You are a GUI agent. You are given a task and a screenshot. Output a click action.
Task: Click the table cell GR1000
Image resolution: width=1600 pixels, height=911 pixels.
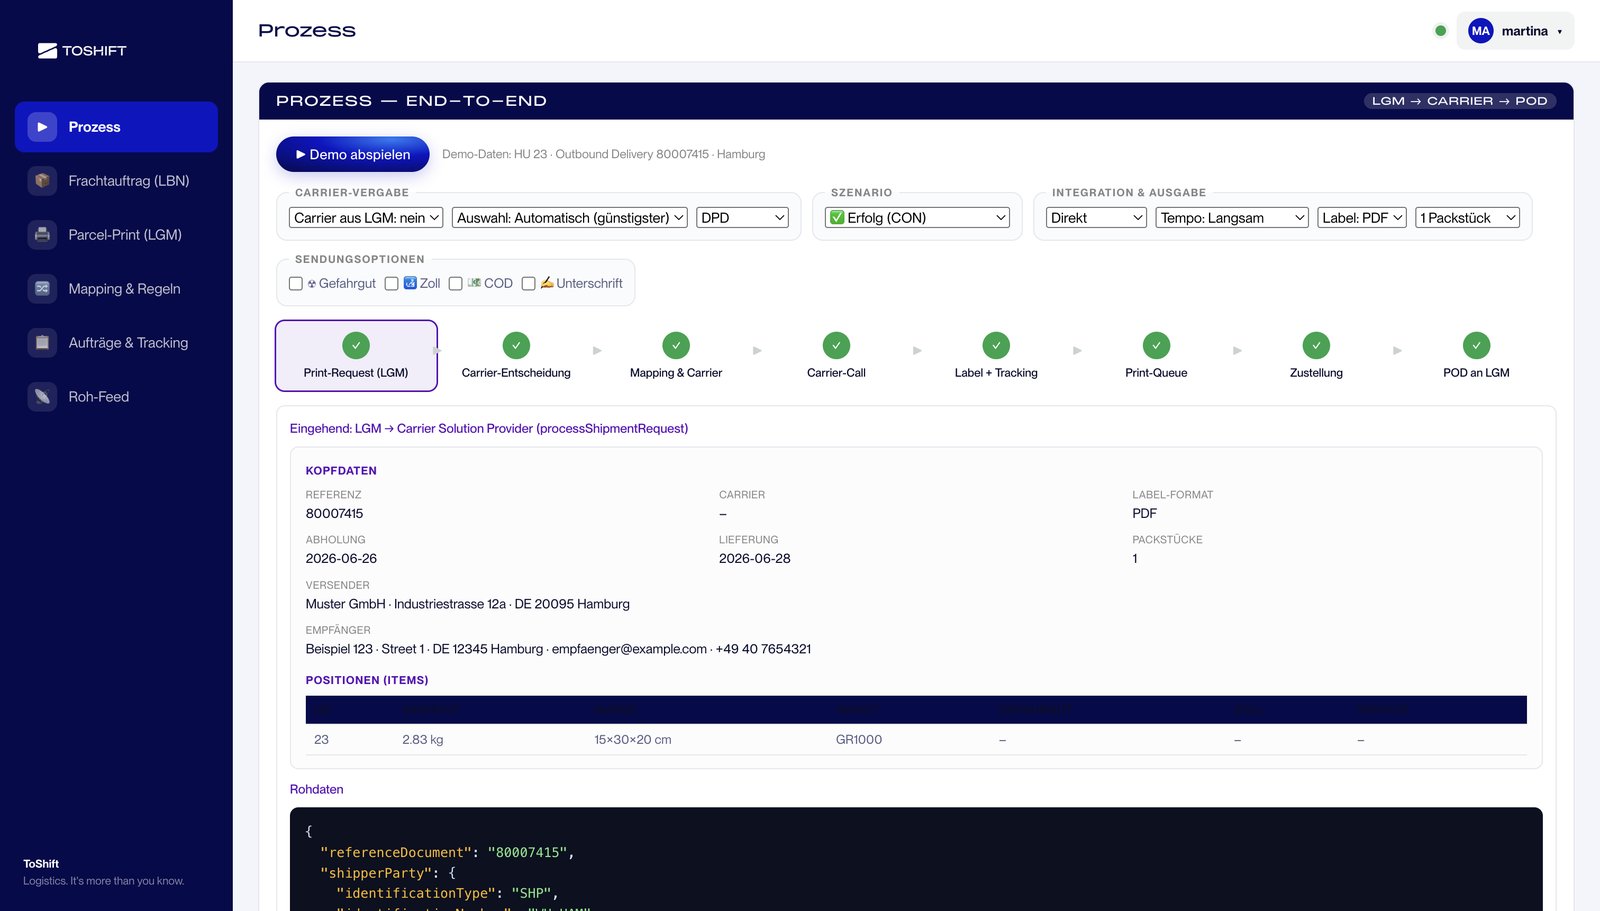click(859, 740)
